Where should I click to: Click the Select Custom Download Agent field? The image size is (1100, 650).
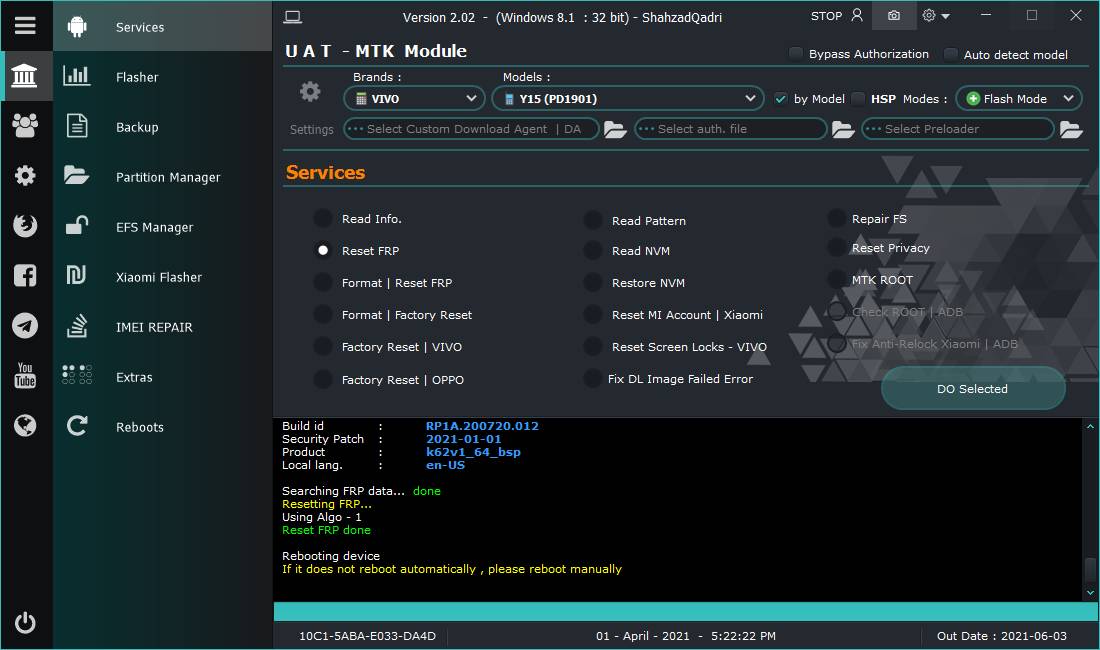[471, 129]
